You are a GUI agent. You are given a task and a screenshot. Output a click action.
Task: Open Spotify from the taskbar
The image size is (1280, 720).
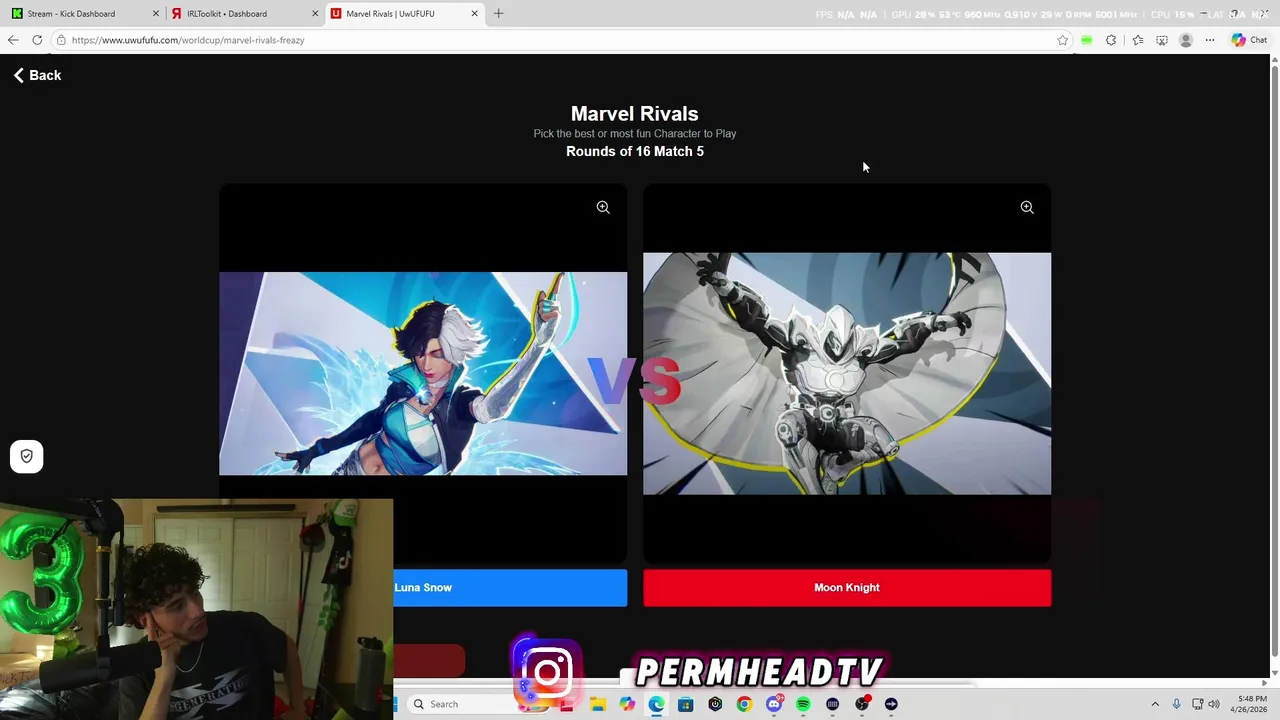pyautogui.click(x=803, y=704)
